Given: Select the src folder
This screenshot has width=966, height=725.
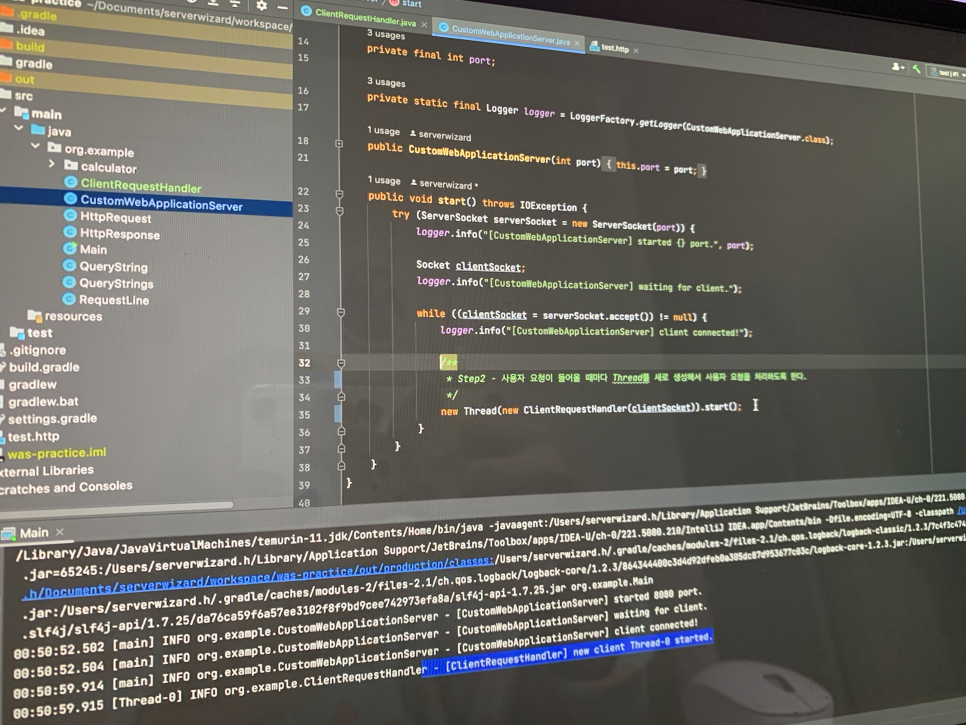Looking at the screenshot, I should (x=23, y=96).
